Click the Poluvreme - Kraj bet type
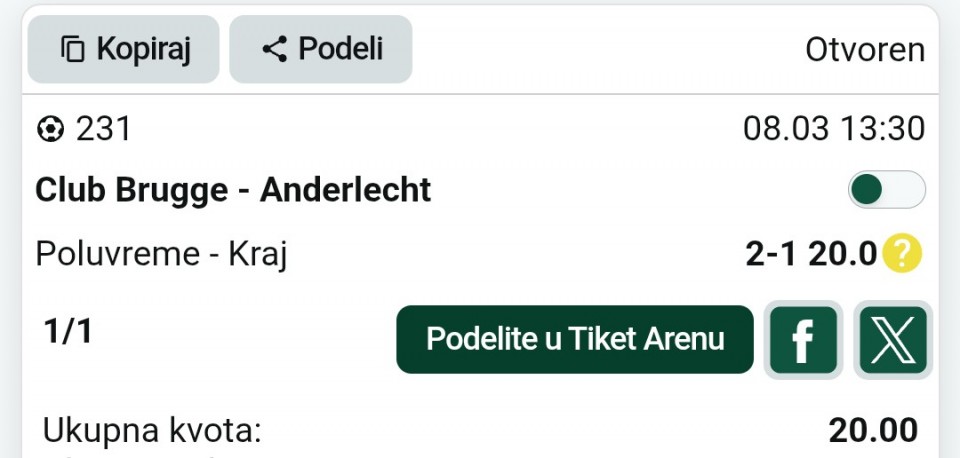 161,255
